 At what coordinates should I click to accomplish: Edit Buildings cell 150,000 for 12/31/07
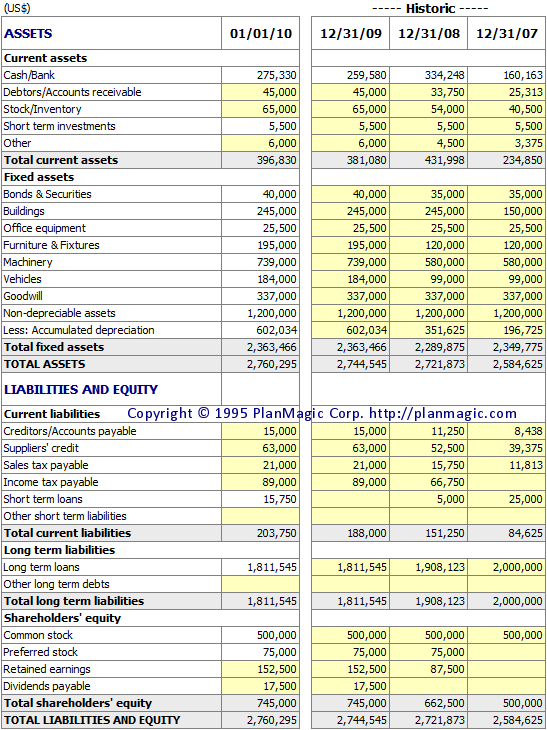pyautogui.click(x=507, y=211)
